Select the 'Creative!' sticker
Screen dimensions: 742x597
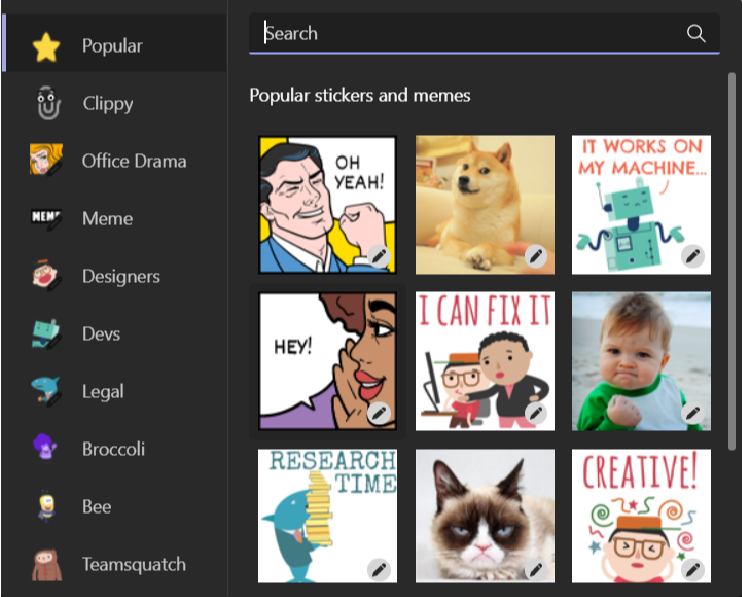(641, 516)
